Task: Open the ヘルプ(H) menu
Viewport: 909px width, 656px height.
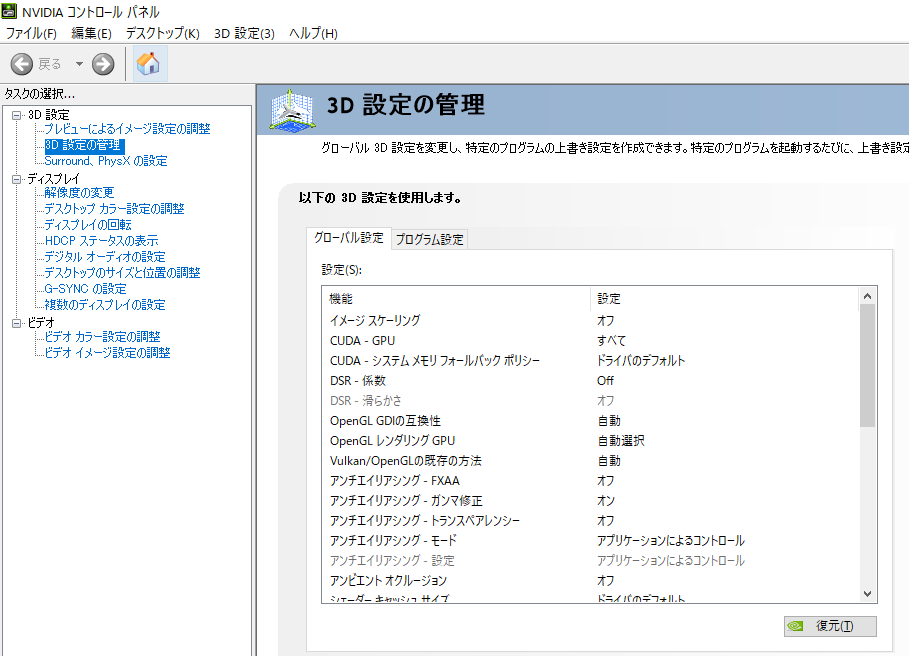Action: click(313, 34)
